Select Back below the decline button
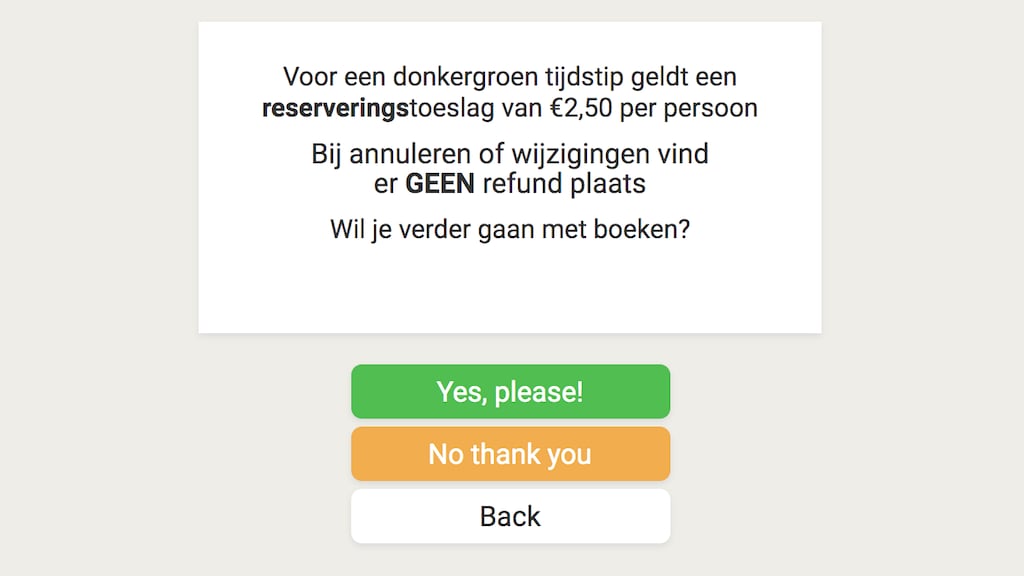Viewport: 1024px width, 576px height. click(x=510, y=515)
